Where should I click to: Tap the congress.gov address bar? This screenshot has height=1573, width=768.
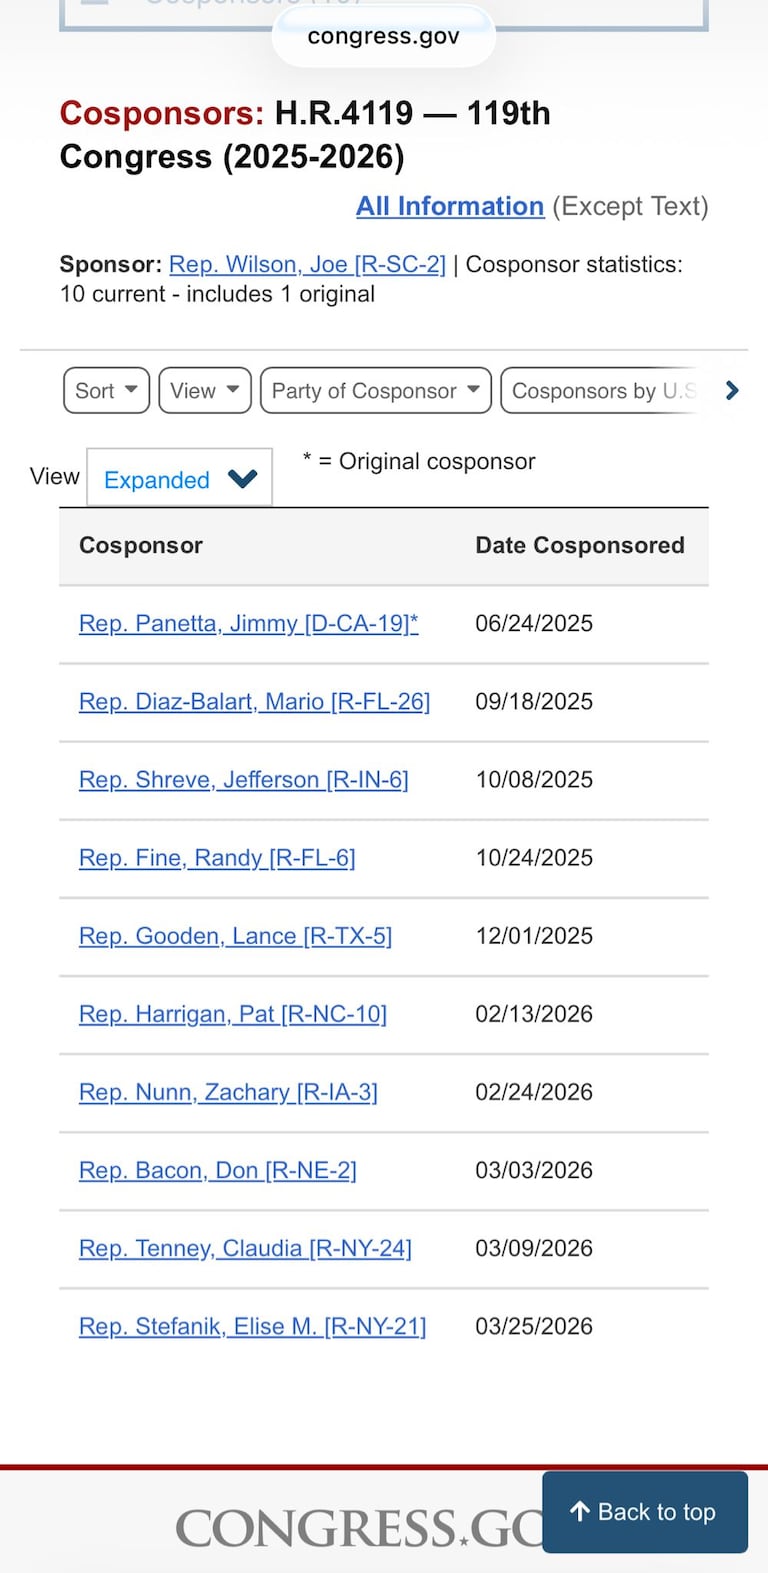(383, 37)
